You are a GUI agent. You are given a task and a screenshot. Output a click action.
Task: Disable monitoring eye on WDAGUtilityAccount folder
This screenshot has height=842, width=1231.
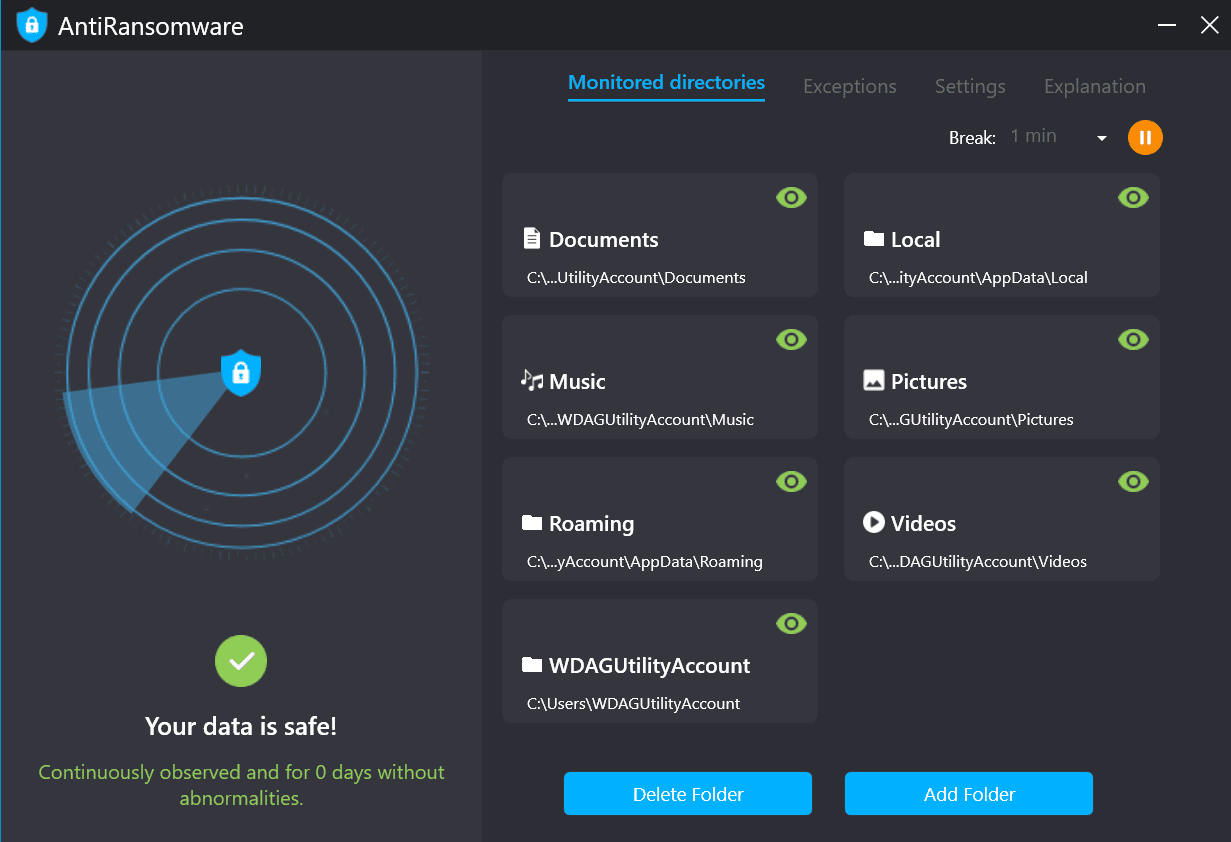click(791, 624)
